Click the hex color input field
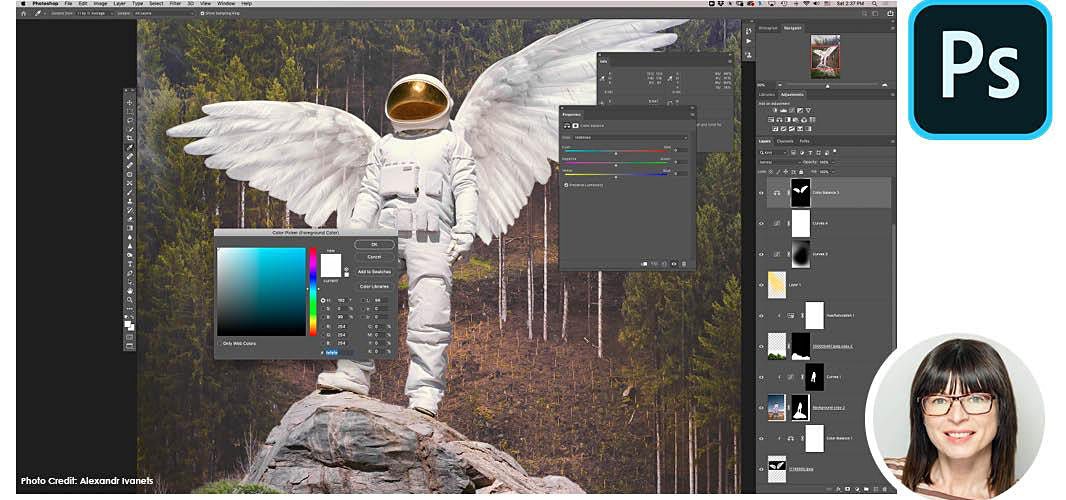This screenshot has height=500, width=1066. 338,352
